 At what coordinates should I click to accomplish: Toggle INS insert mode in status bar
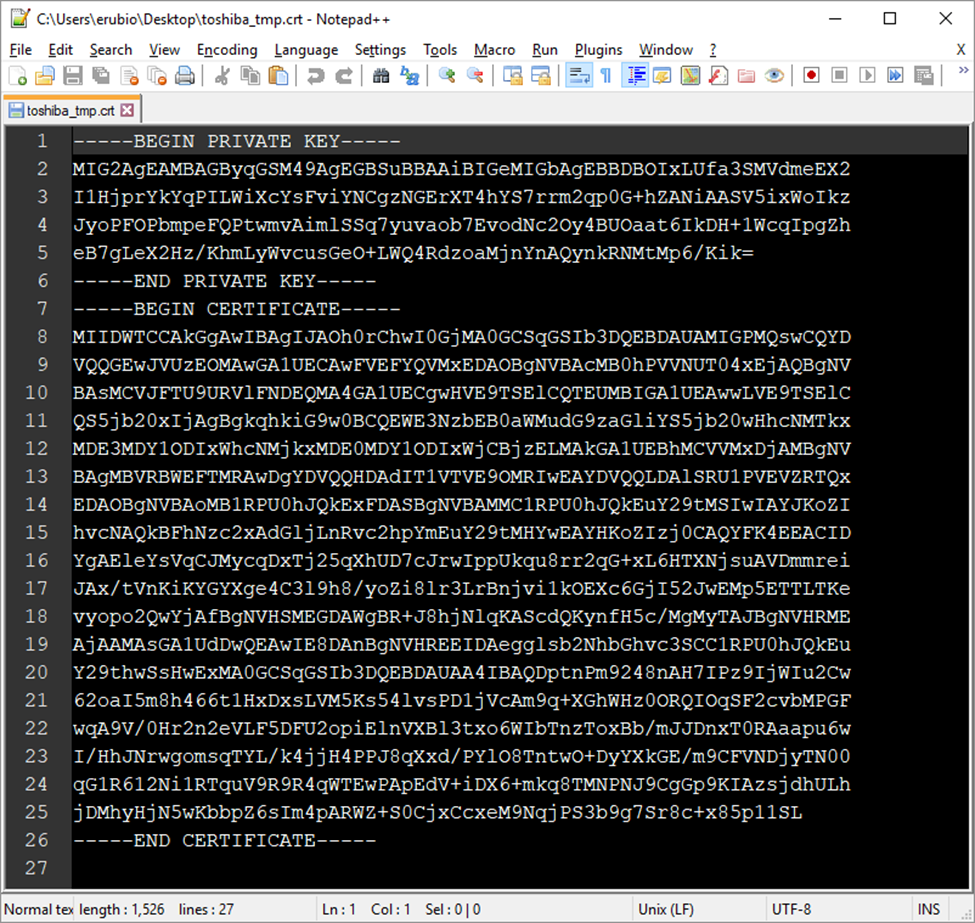929,909
